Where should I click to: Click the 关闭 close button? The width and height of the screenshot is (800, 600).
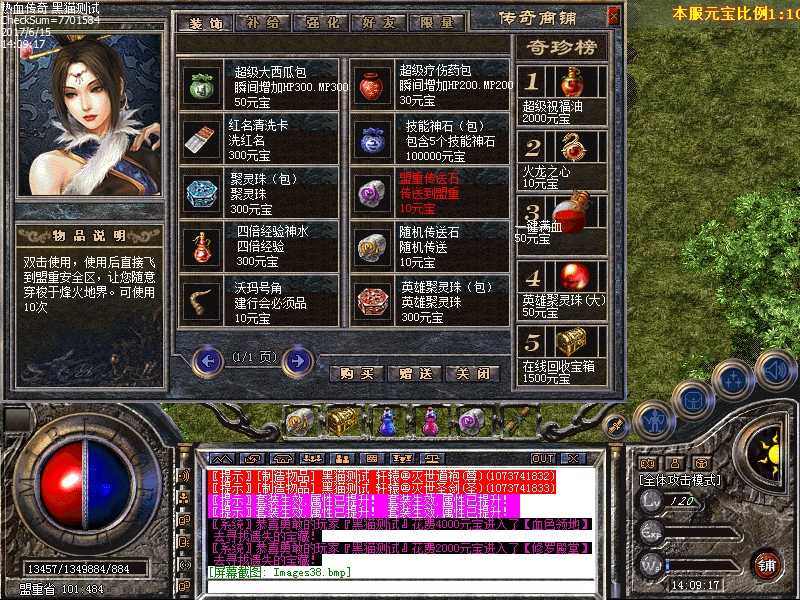pos(472,374)
